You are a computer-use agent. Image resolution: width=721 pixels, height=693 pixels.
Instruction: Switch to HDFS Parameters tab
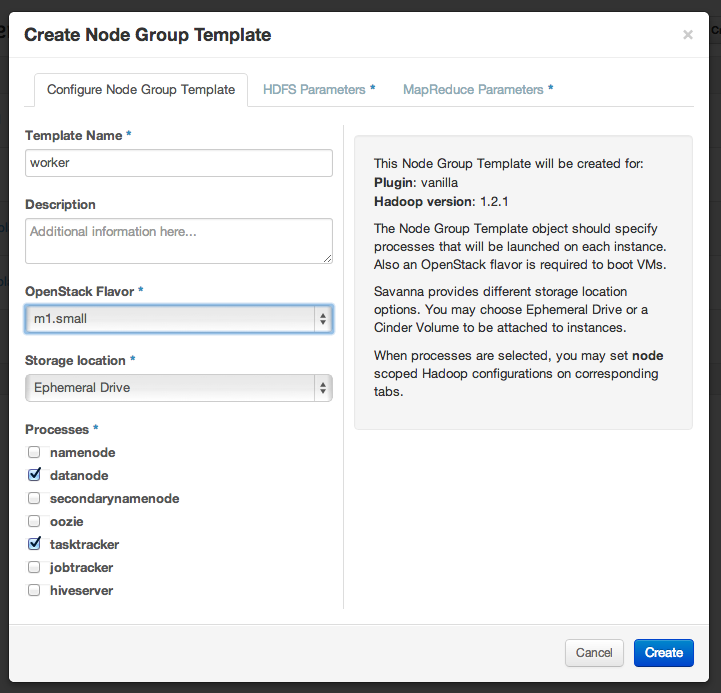319,90
